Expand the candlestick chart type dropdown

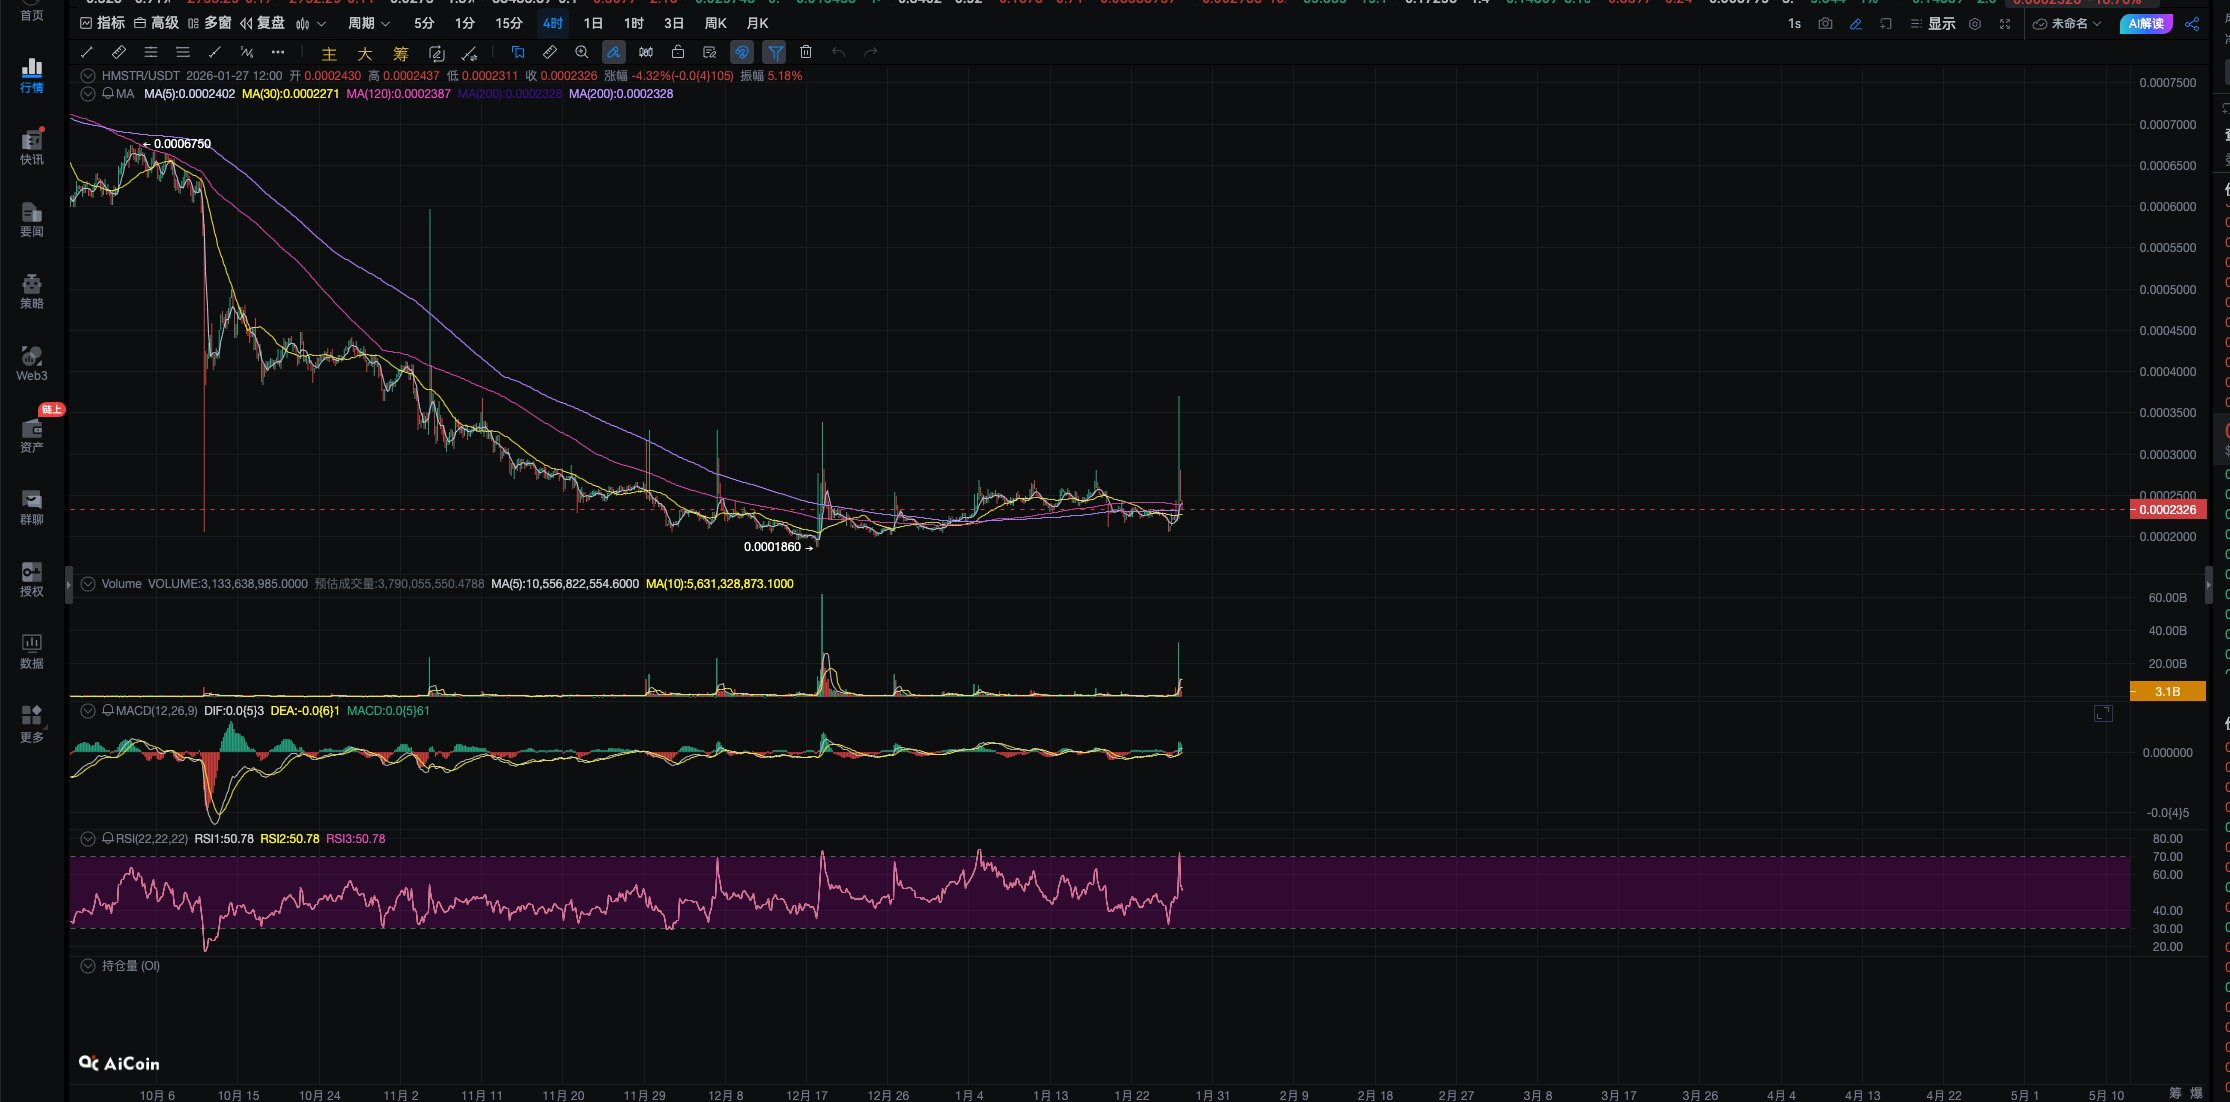pos(312,23)
